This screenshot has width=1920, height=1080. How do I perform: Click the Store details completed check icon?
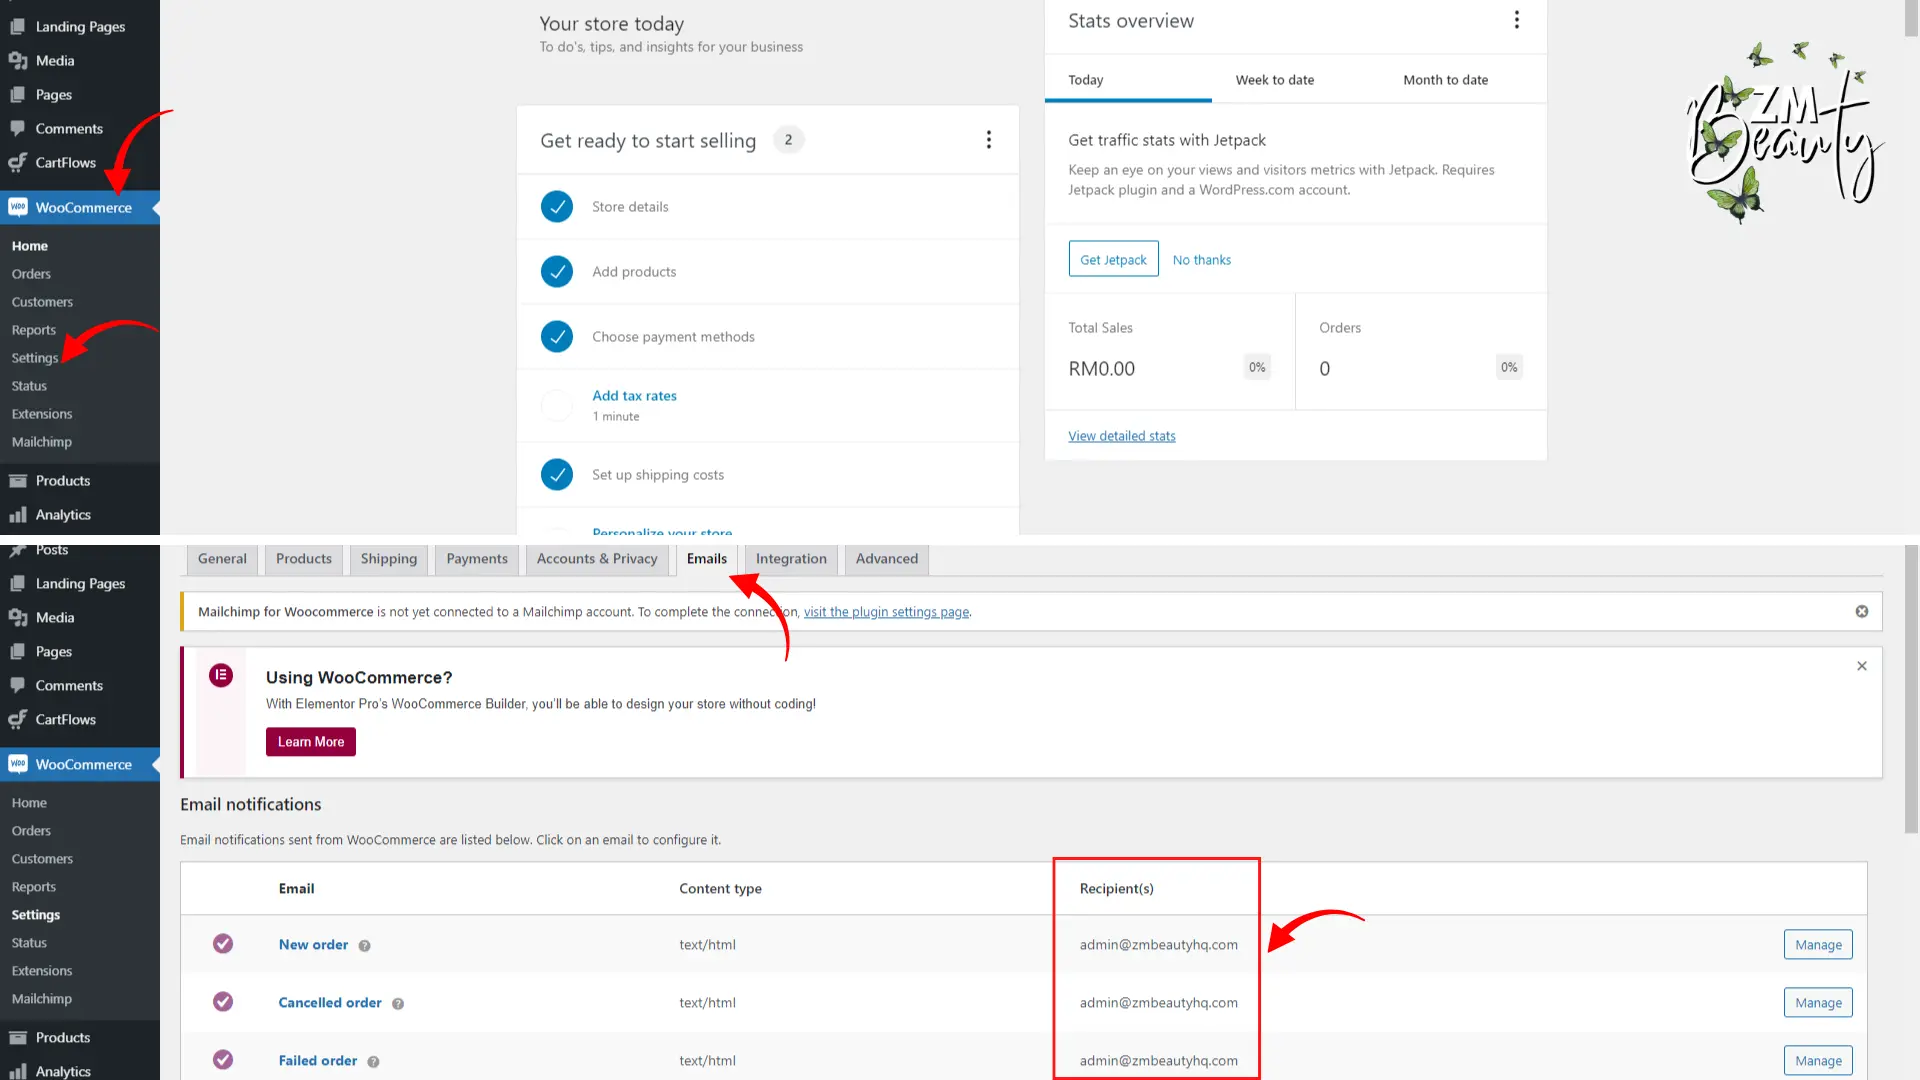557,207
